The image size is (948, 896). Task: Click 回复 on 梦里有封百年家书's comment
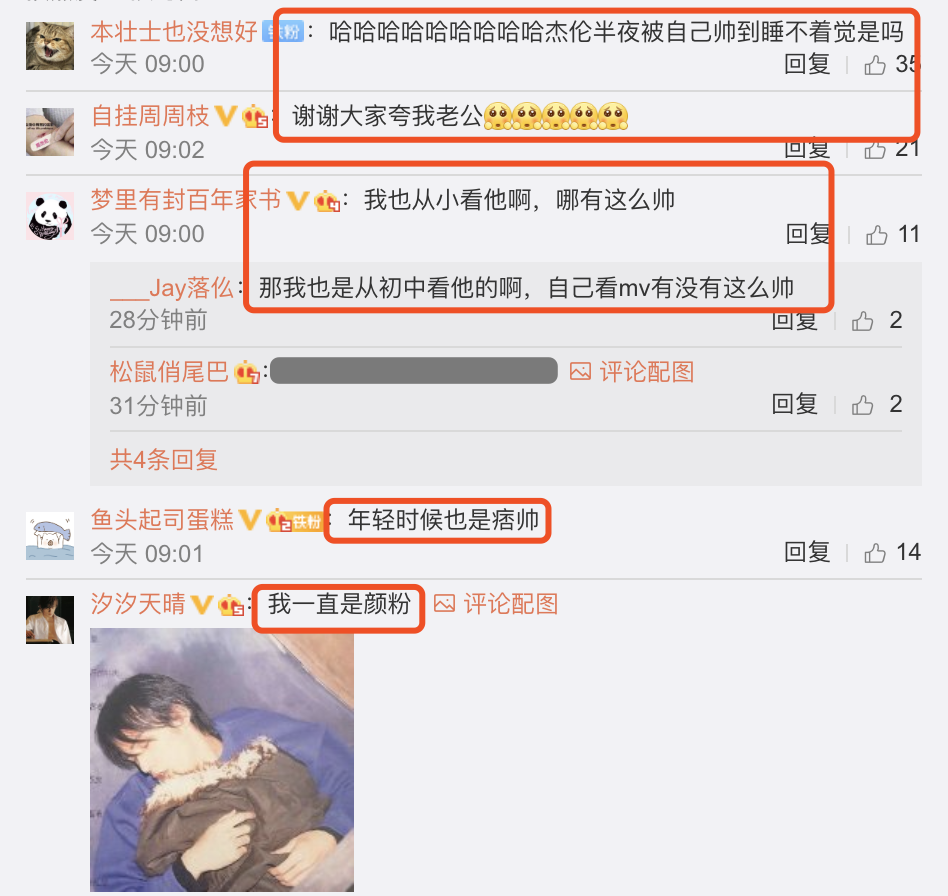point(808,235)
